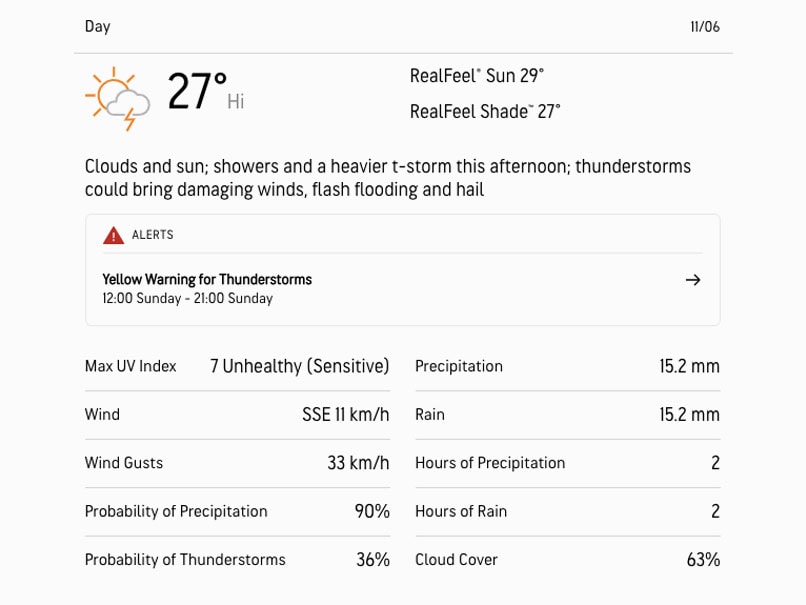Click the Probability of Thunderstorms row
806x605 pixels.
tap(237, 560)
